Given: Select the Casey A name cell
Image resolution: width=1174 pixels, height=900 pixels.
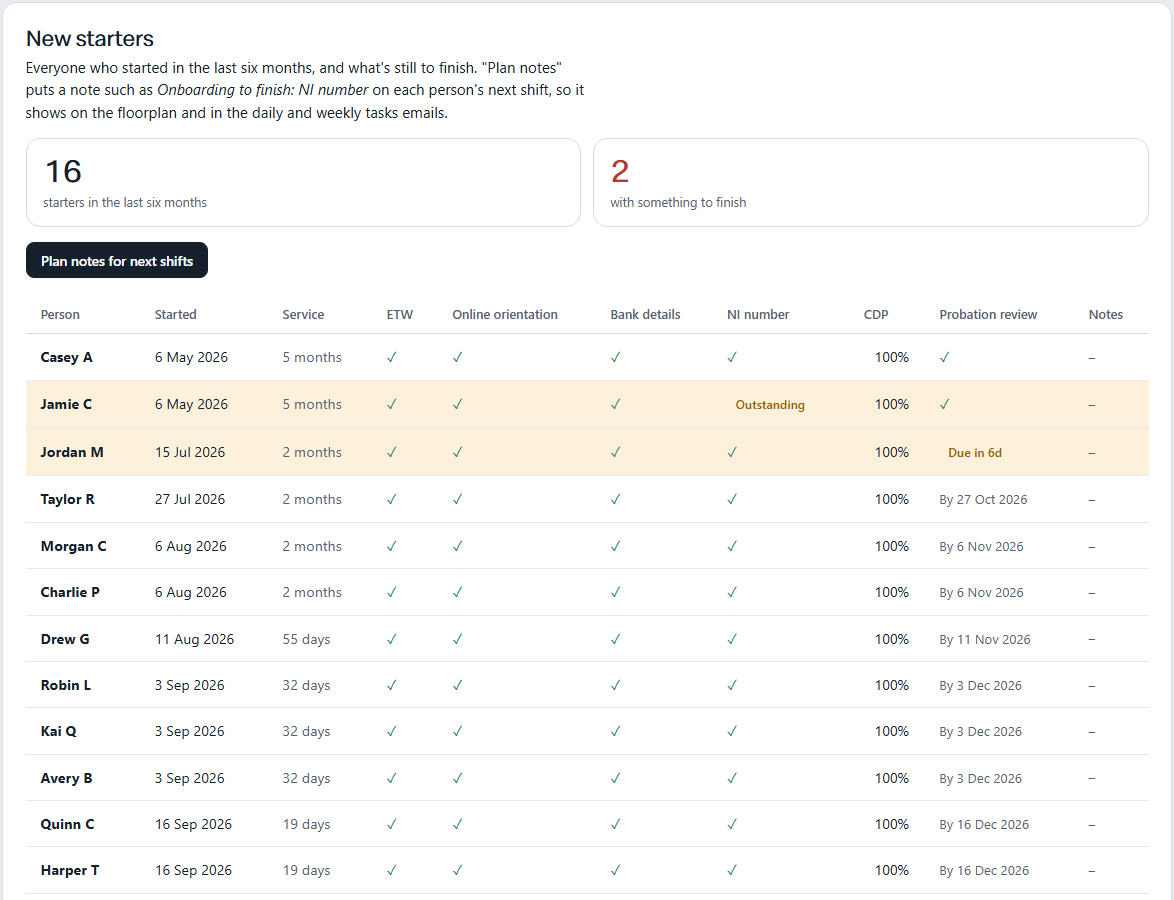Looking at the screenshot, I should pyautogui.click(x=67, y=357).
